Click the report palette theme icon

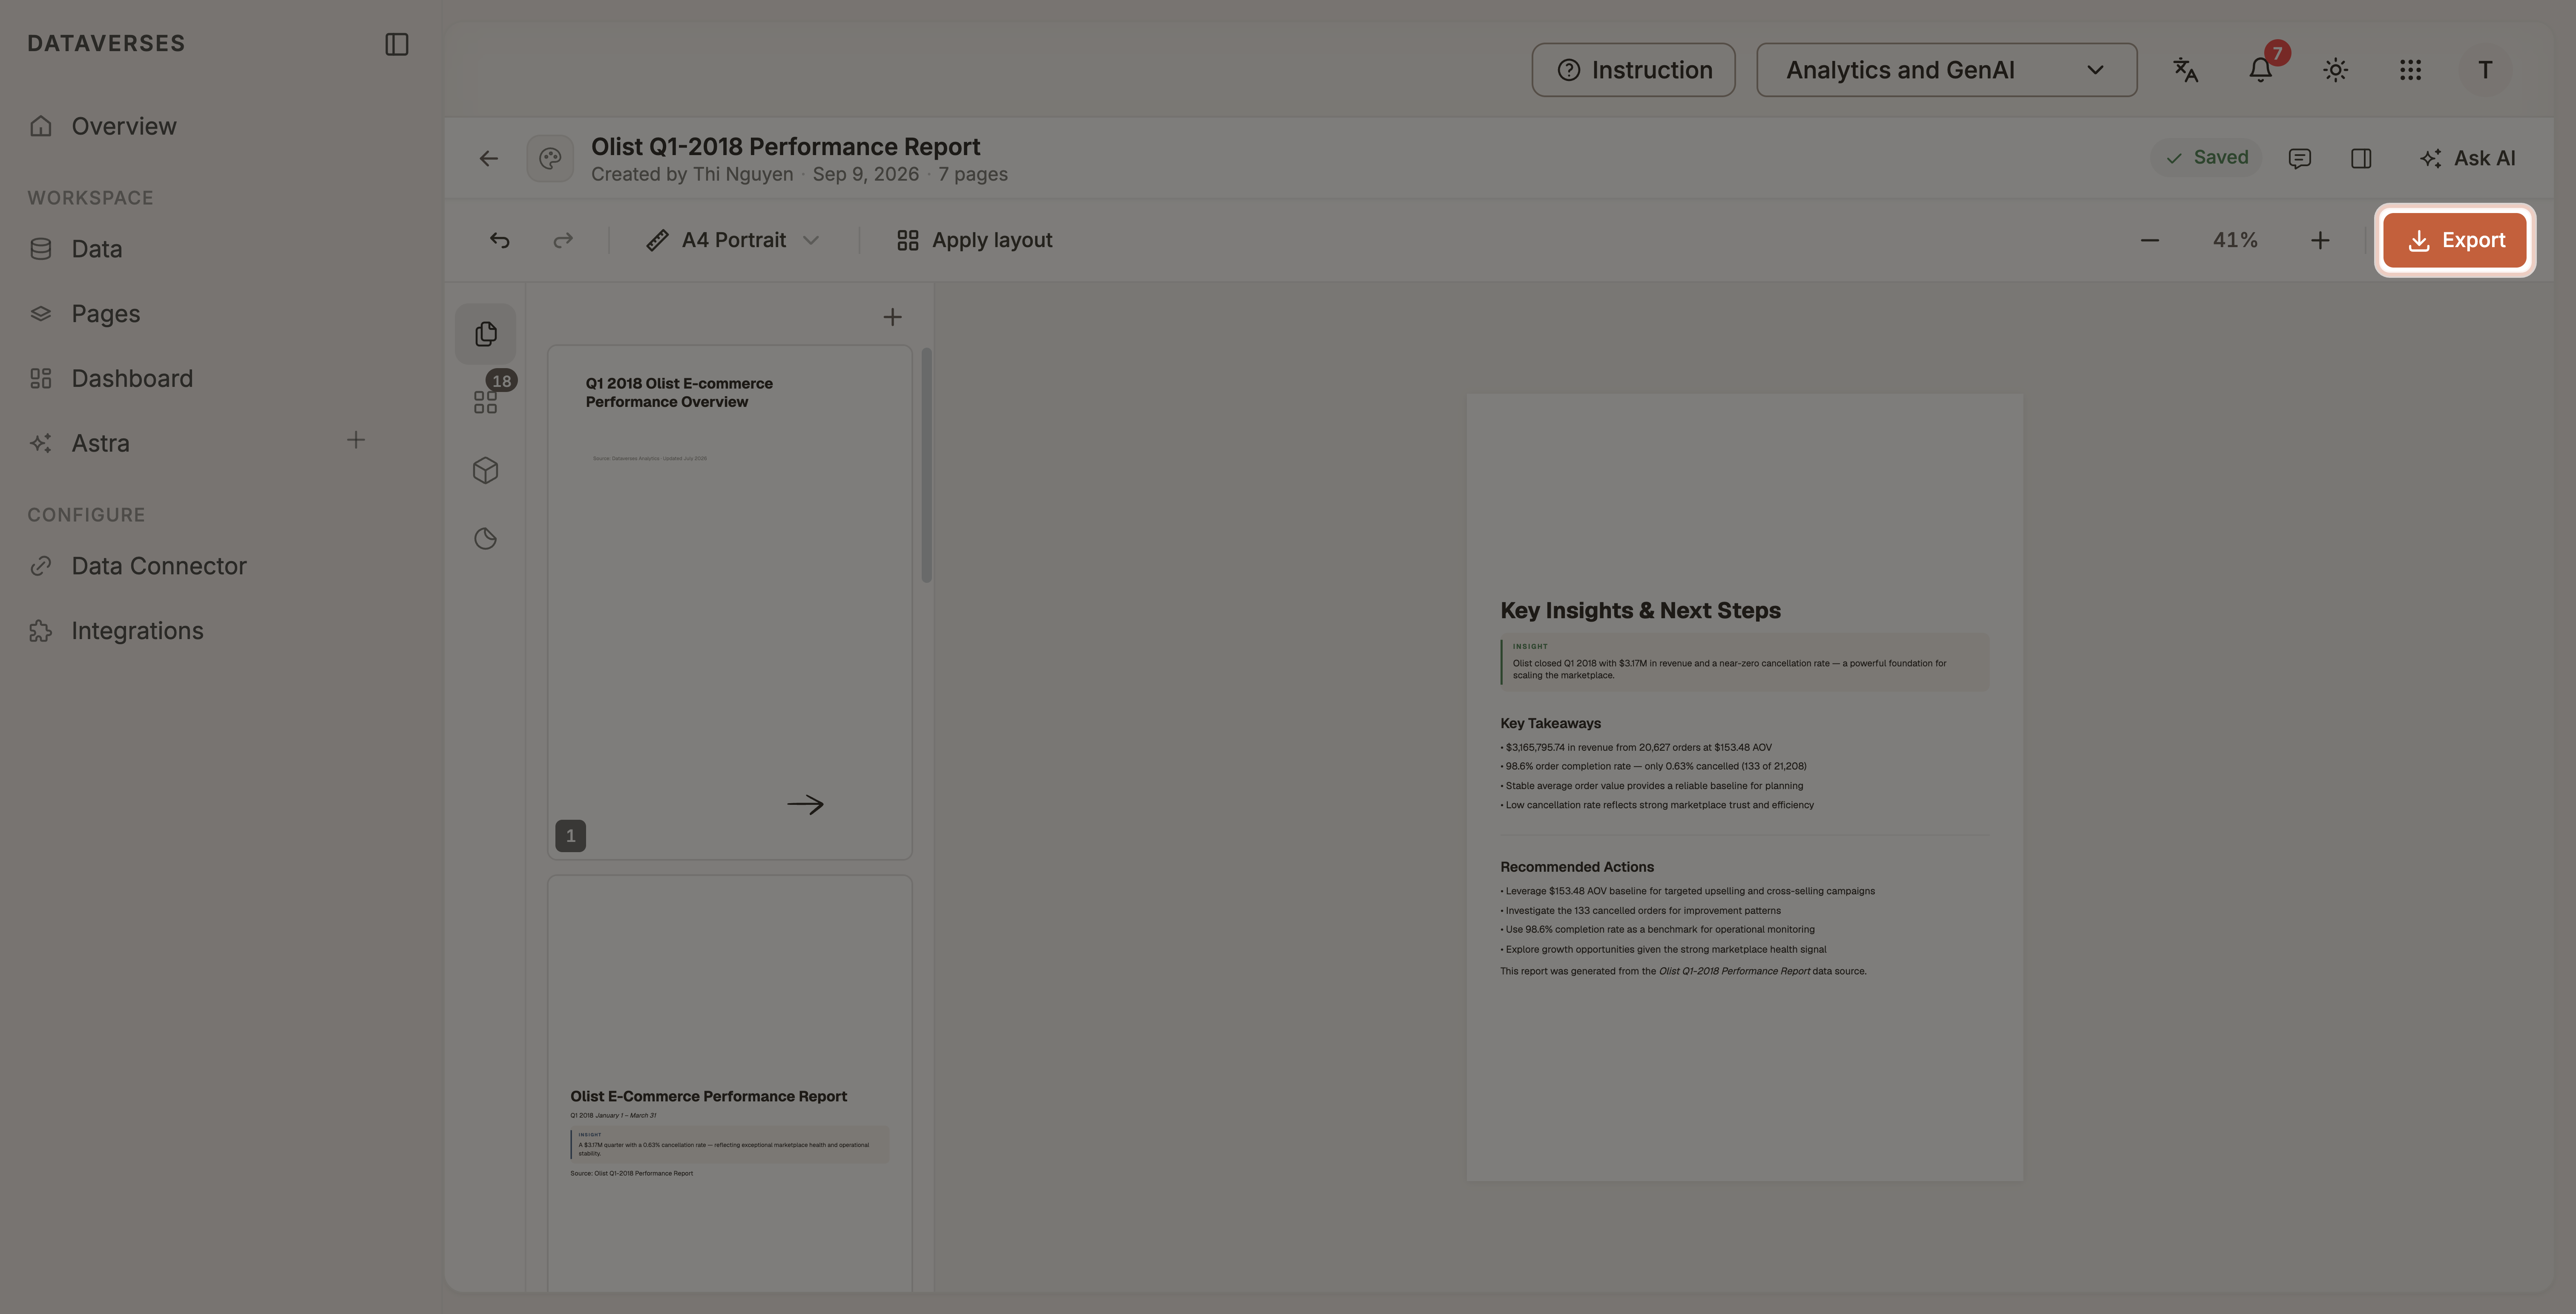click(550, 158)
